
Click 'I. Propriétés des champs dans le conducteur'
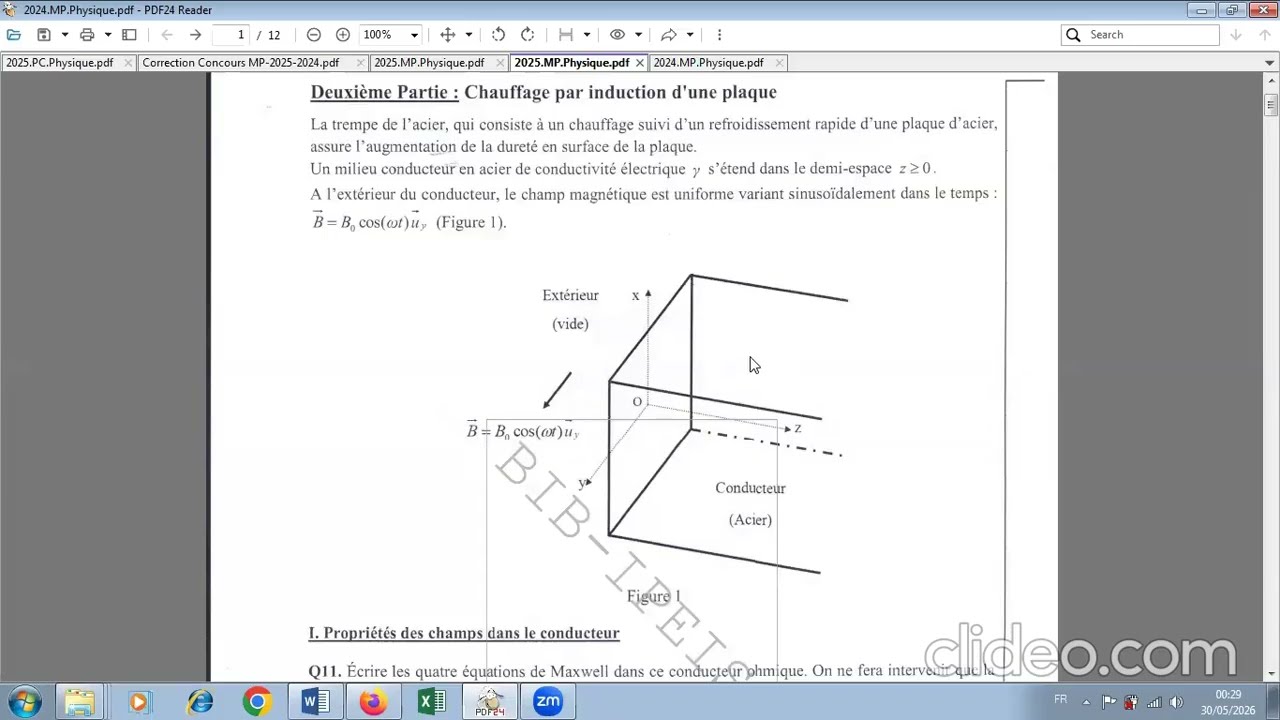coord(464,634)
